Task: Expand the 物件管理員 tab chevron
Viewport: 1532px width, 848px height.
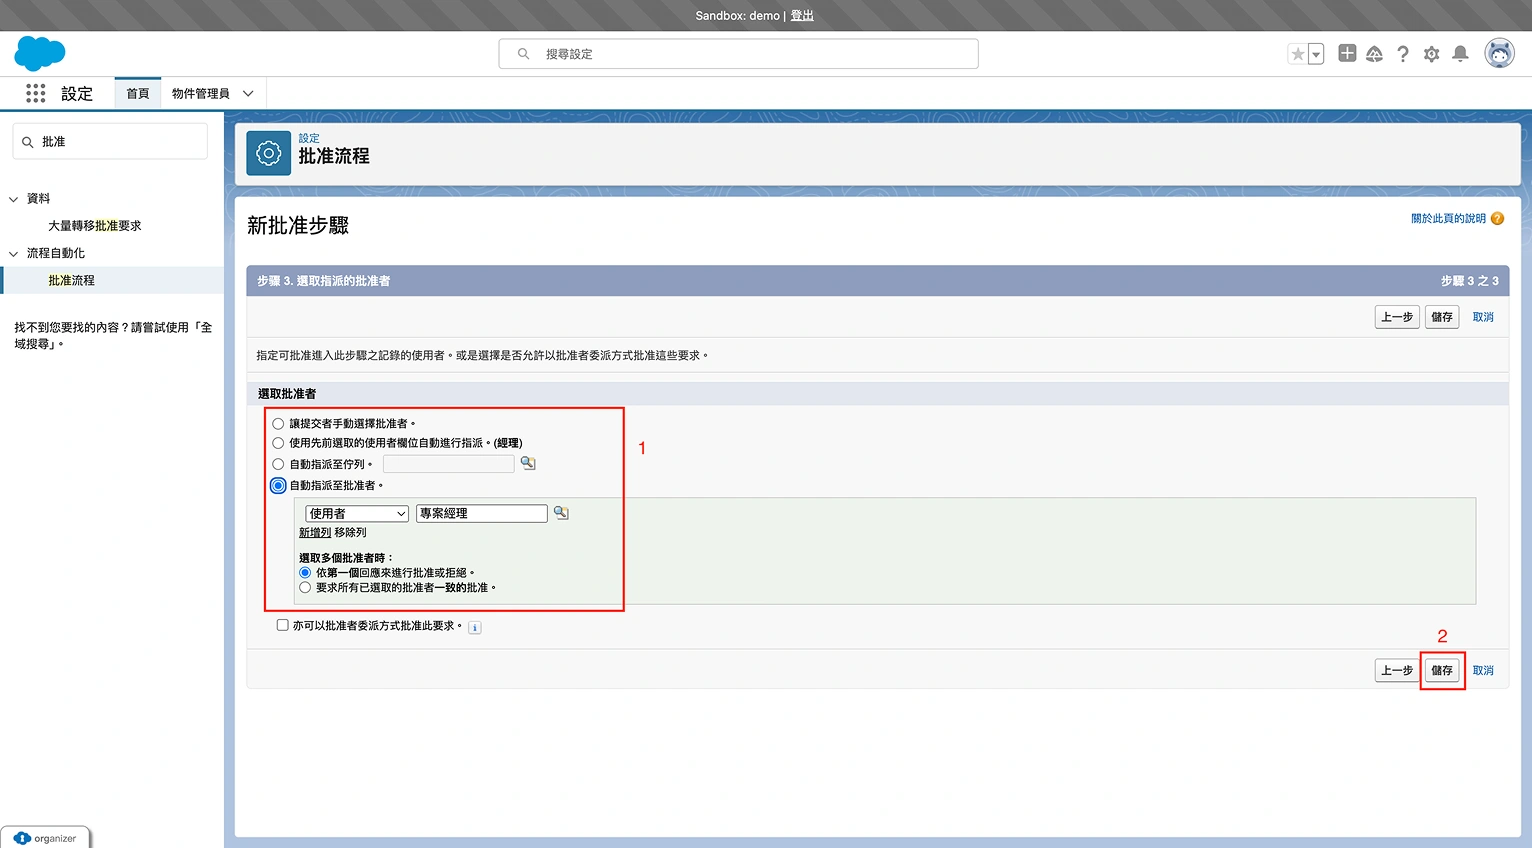Action: pyautogui.click(x=248, y=94)
